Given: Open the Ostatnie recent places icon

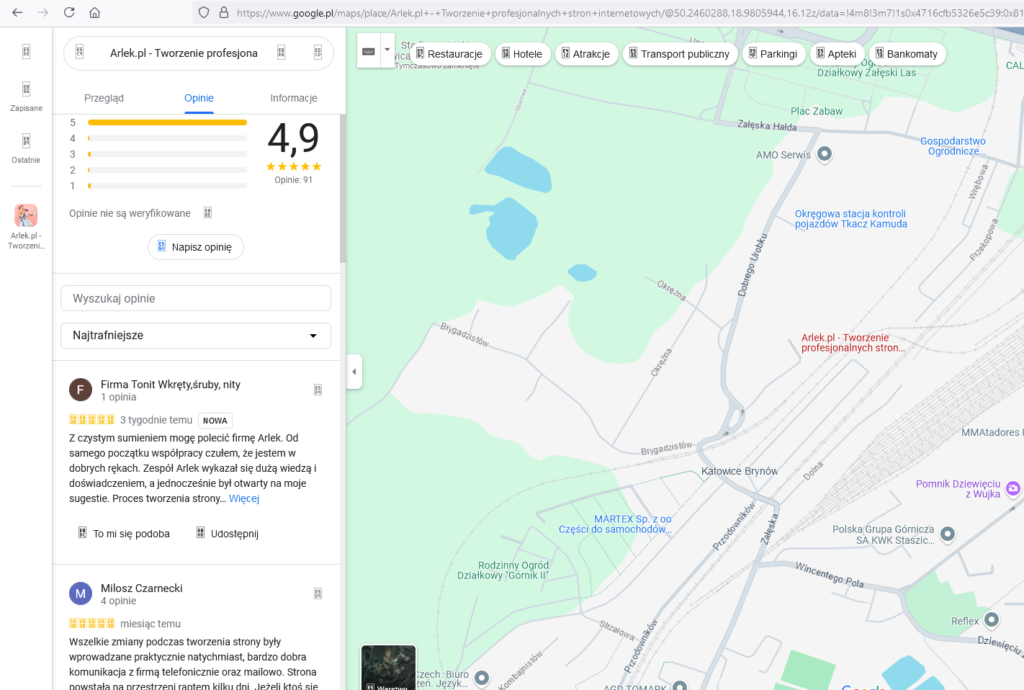Looking at the screenshot, I should 26,141.
